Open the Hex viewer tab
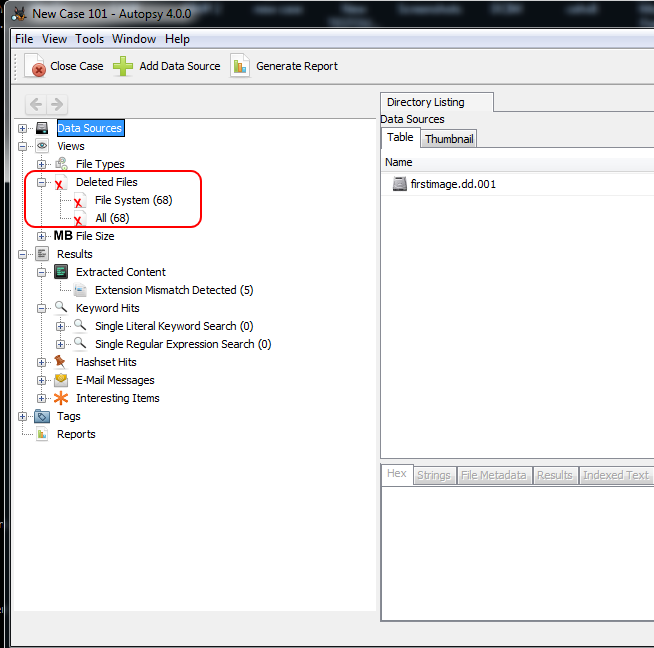 397,474
